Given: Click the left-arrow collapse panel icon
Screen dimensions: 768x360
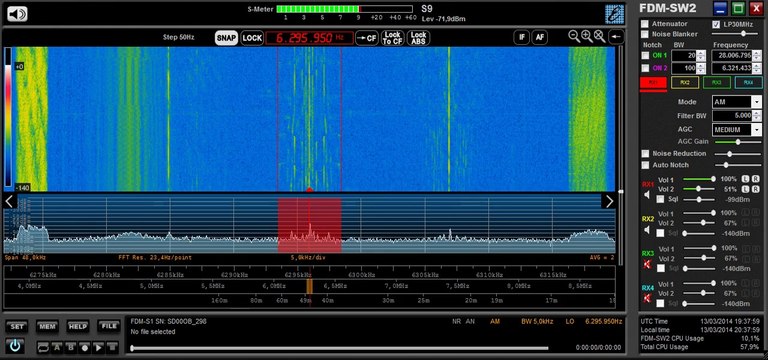Looking at the screenshot, I should pyautogui.click(x=616, y=36).
